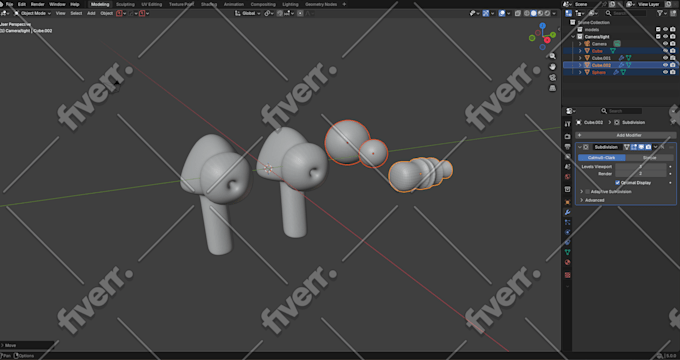
Task: Click the Levels Viewport value field
Action: tap(641, 167)
